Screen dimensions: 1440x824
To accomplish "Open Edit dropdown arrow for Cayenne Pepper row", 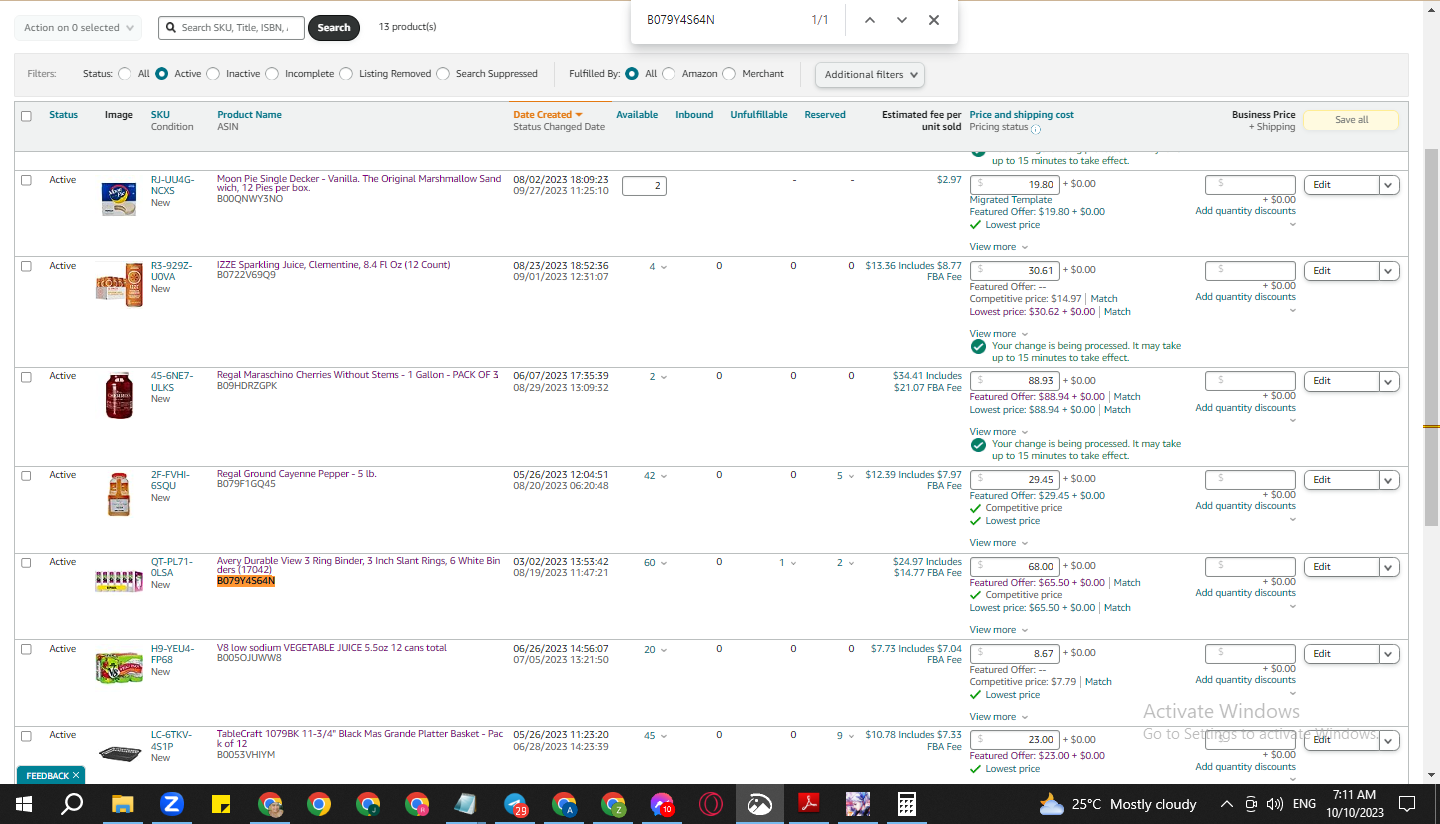I will tap(1389, 480).
